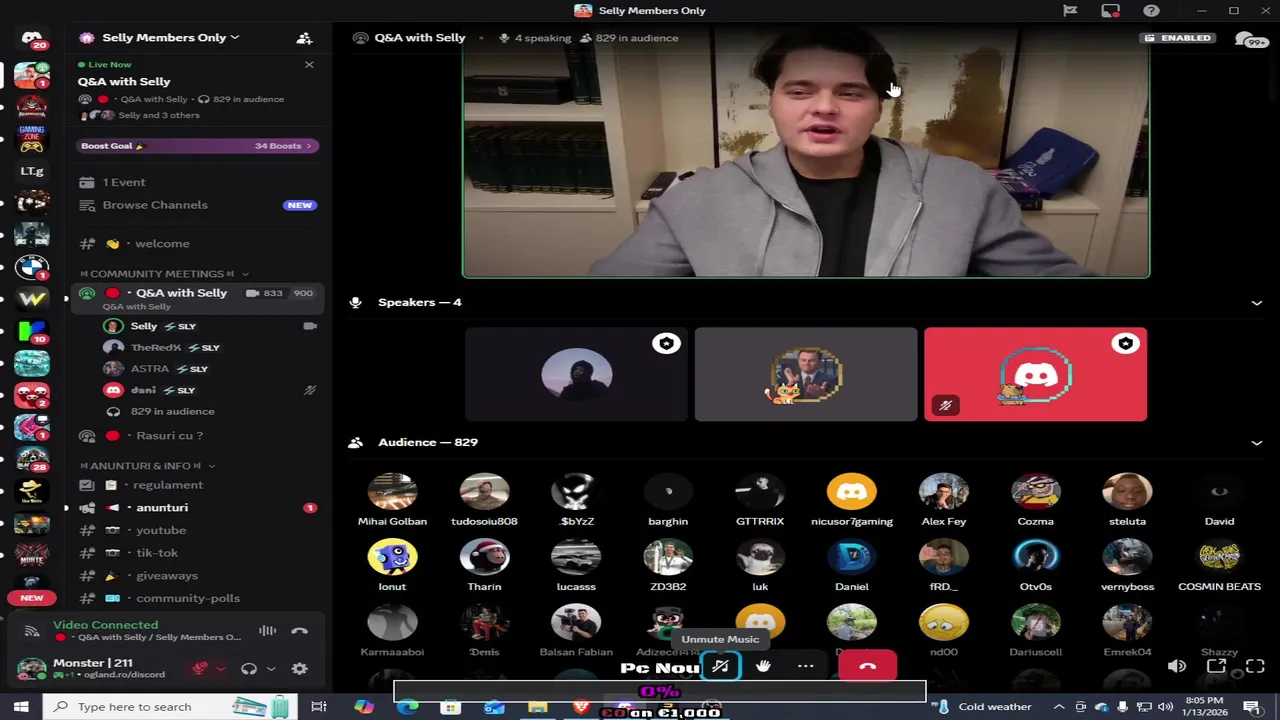Click the ENABLED indicator at stage top right

(x=1178, y=38)
